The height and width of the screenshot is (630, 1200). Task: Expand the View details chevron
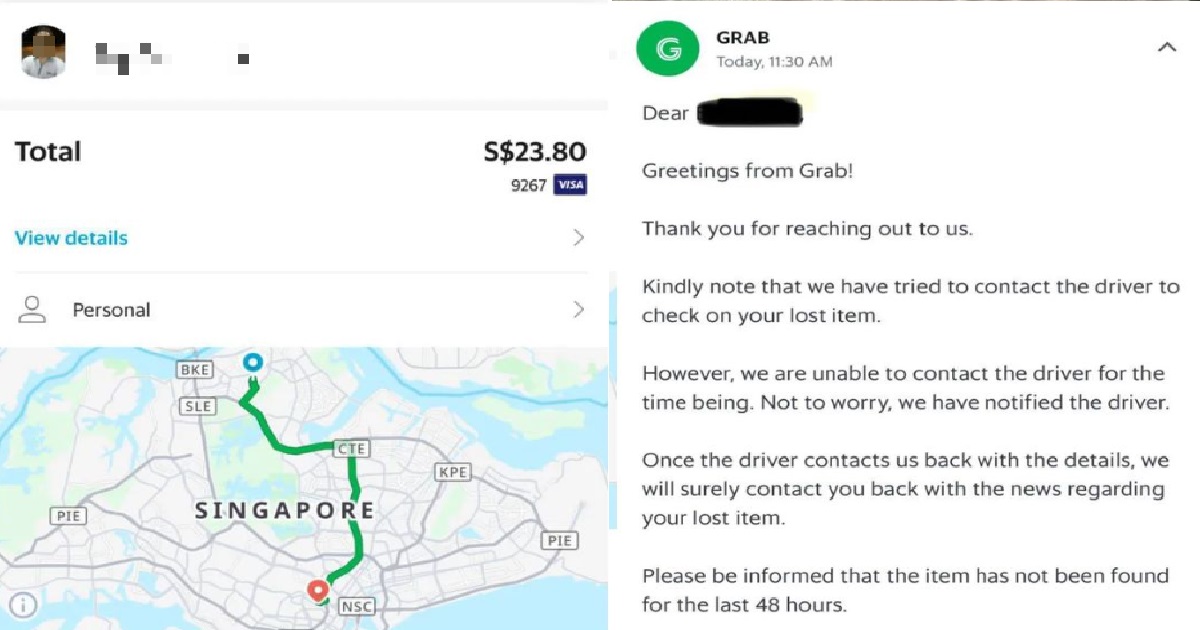coord(580,238)
